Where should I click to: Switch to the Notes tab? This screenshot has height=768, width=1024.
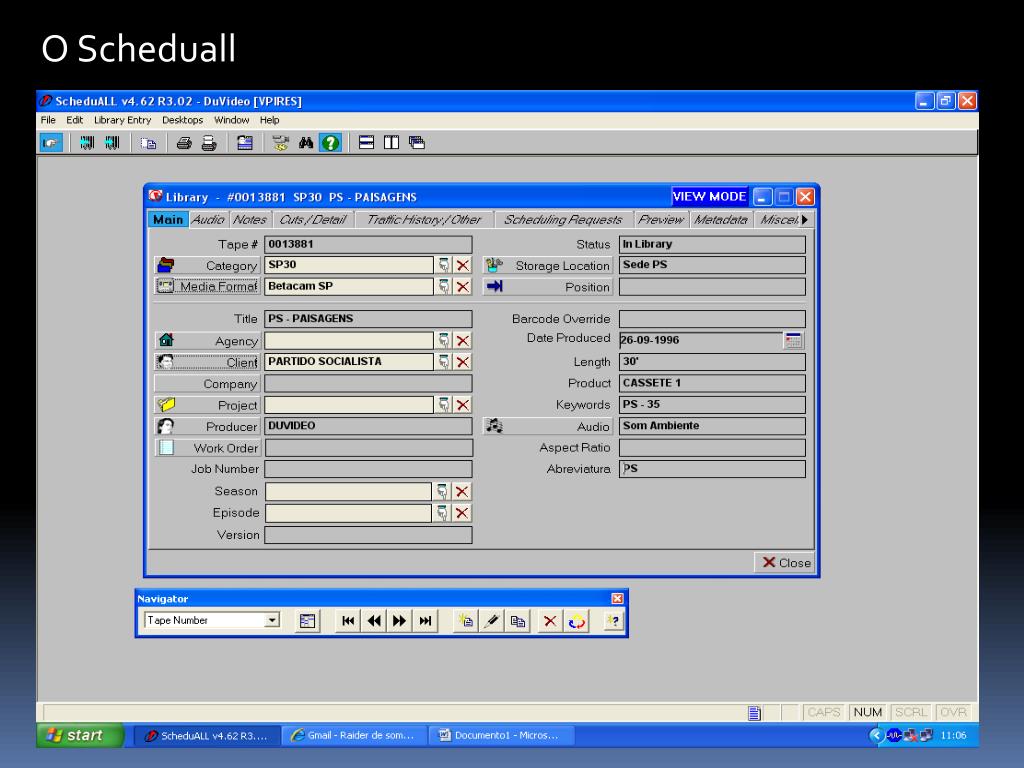point(249,220)
